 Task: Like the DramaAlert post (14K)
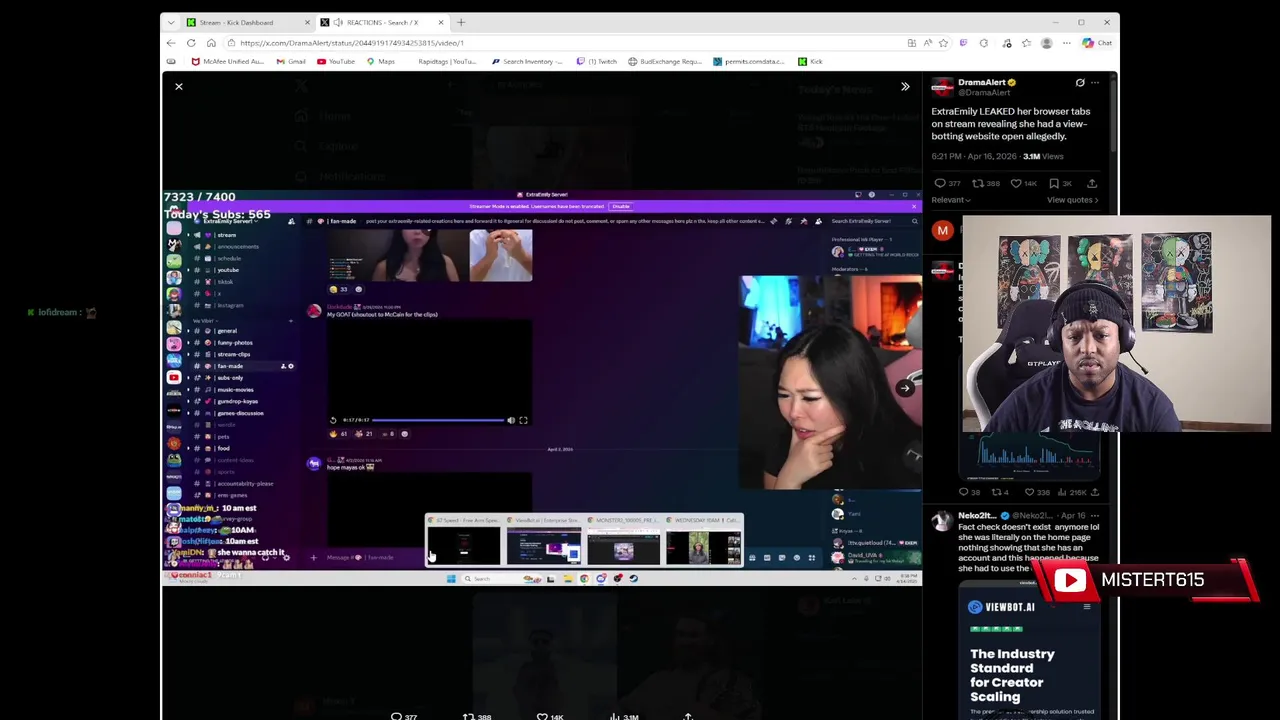coord(1024,184)
